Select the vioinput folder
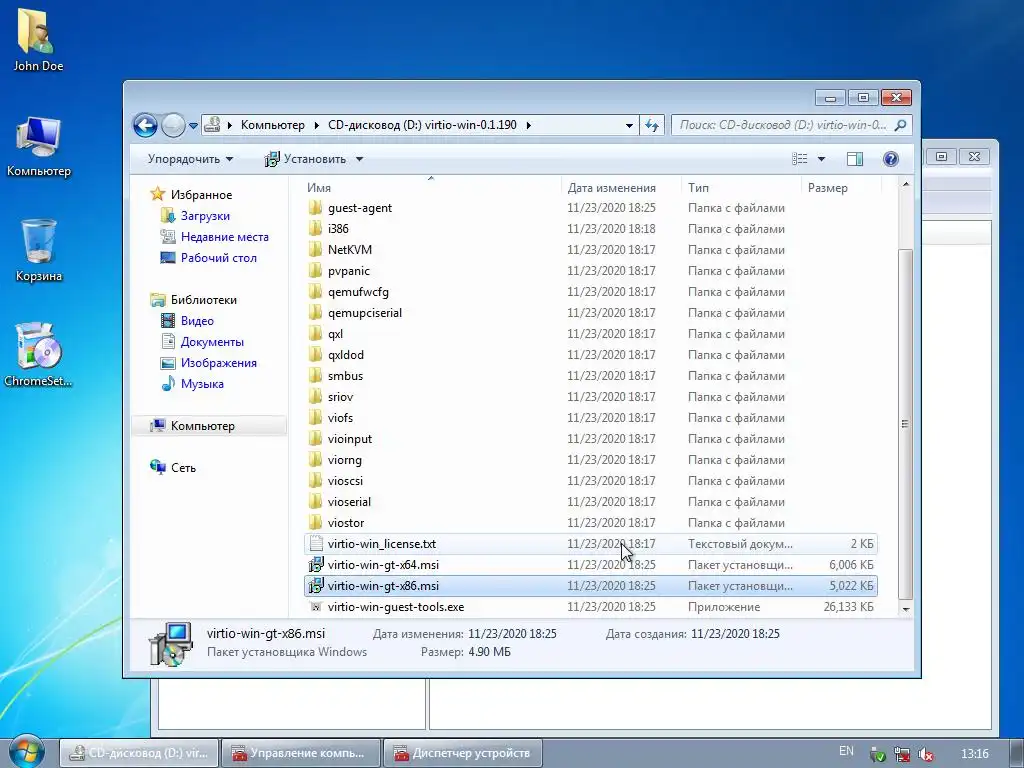Screen dimensions: 1024x768 pos(350,438)
